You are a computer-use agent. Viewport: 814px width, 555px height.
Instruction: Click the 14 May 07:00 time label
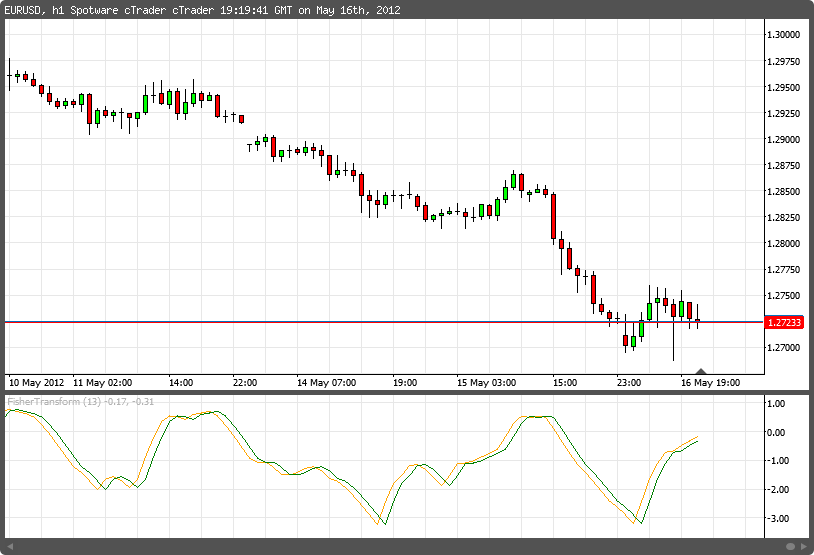point(328,382)
